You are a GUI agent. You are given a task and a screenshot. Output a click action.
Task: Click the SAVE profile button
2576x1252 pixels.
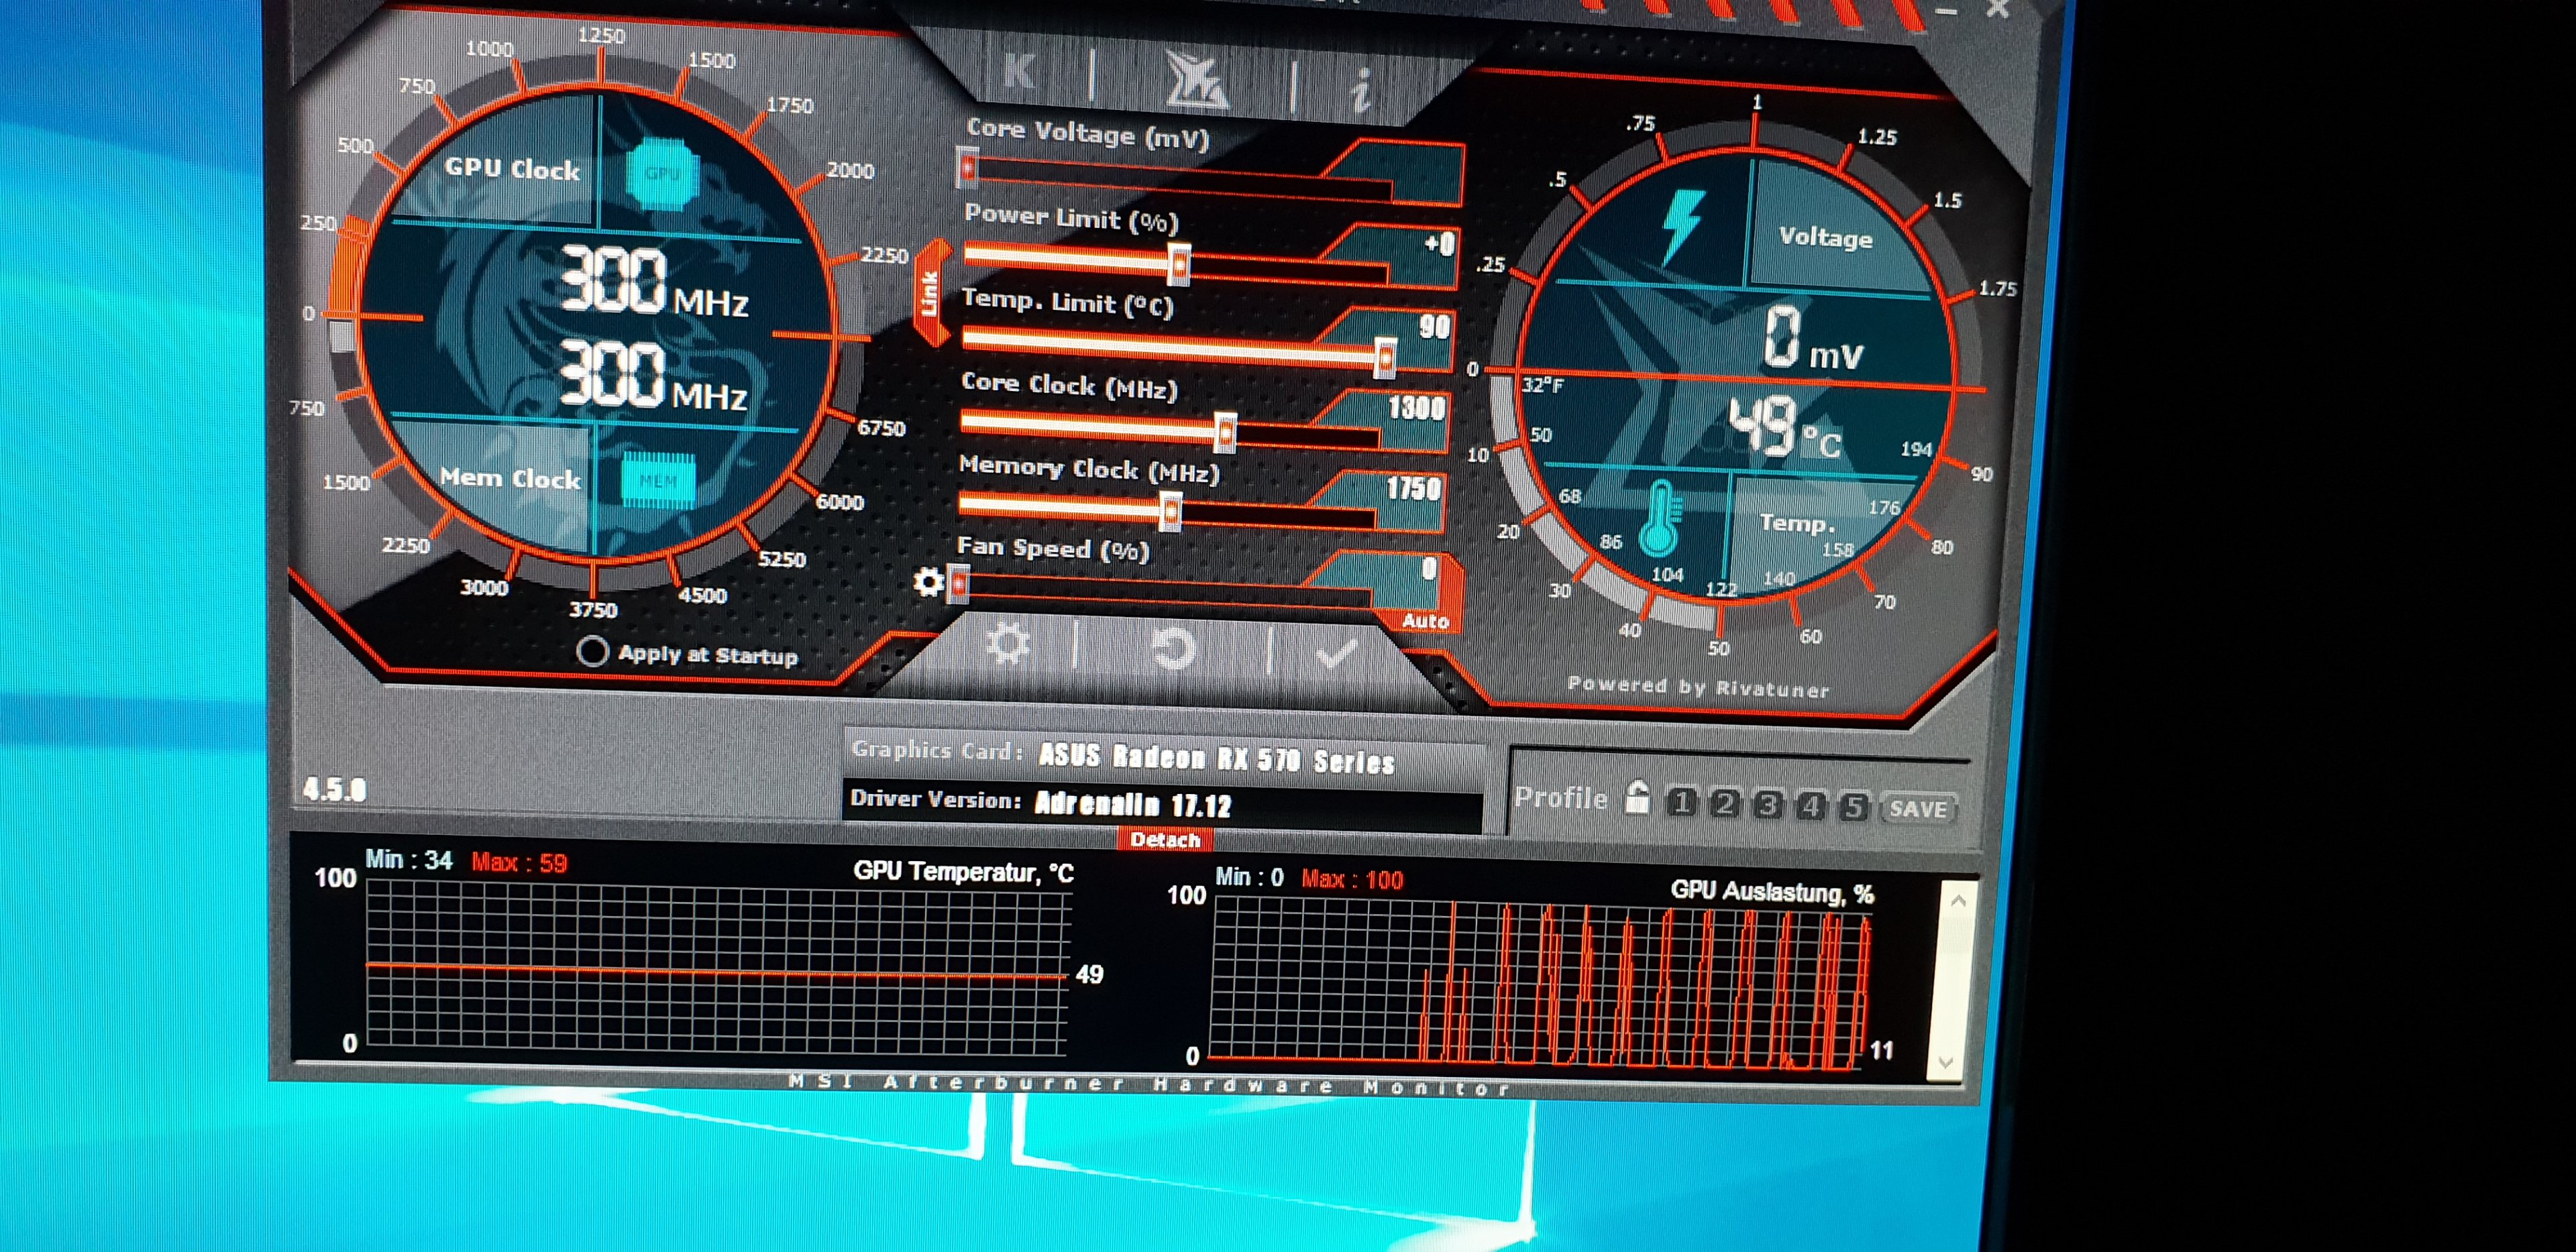[x=1917, y=809]
